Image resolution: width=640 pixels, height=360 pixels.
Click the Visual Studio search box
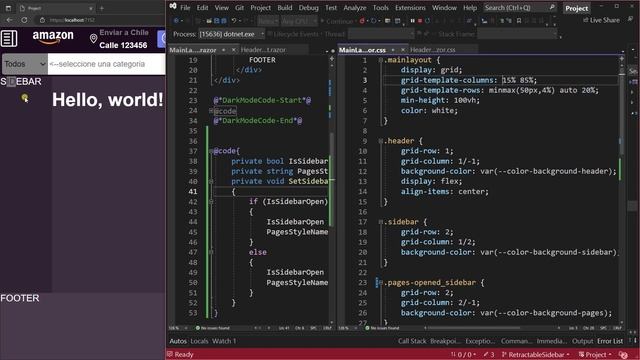(x=520, y=8)
